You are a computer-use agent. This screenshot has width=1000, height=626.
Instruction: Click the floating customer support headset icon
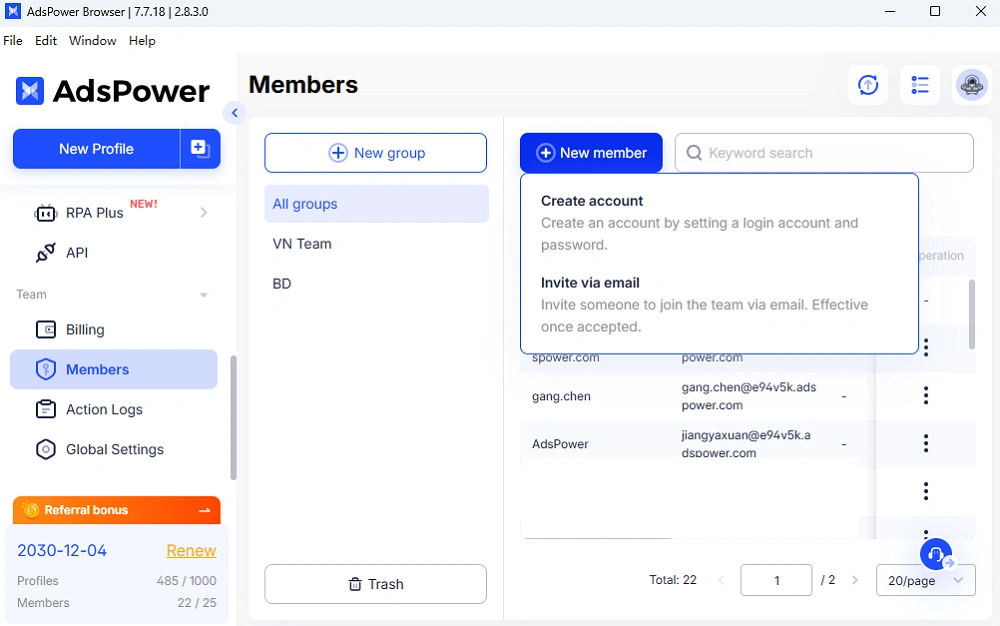tap(935, 554)
